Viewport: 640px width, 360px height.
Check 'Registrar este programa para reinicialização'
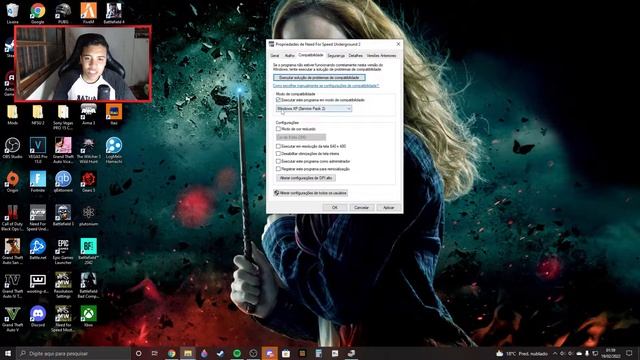(x=278, y=169)
